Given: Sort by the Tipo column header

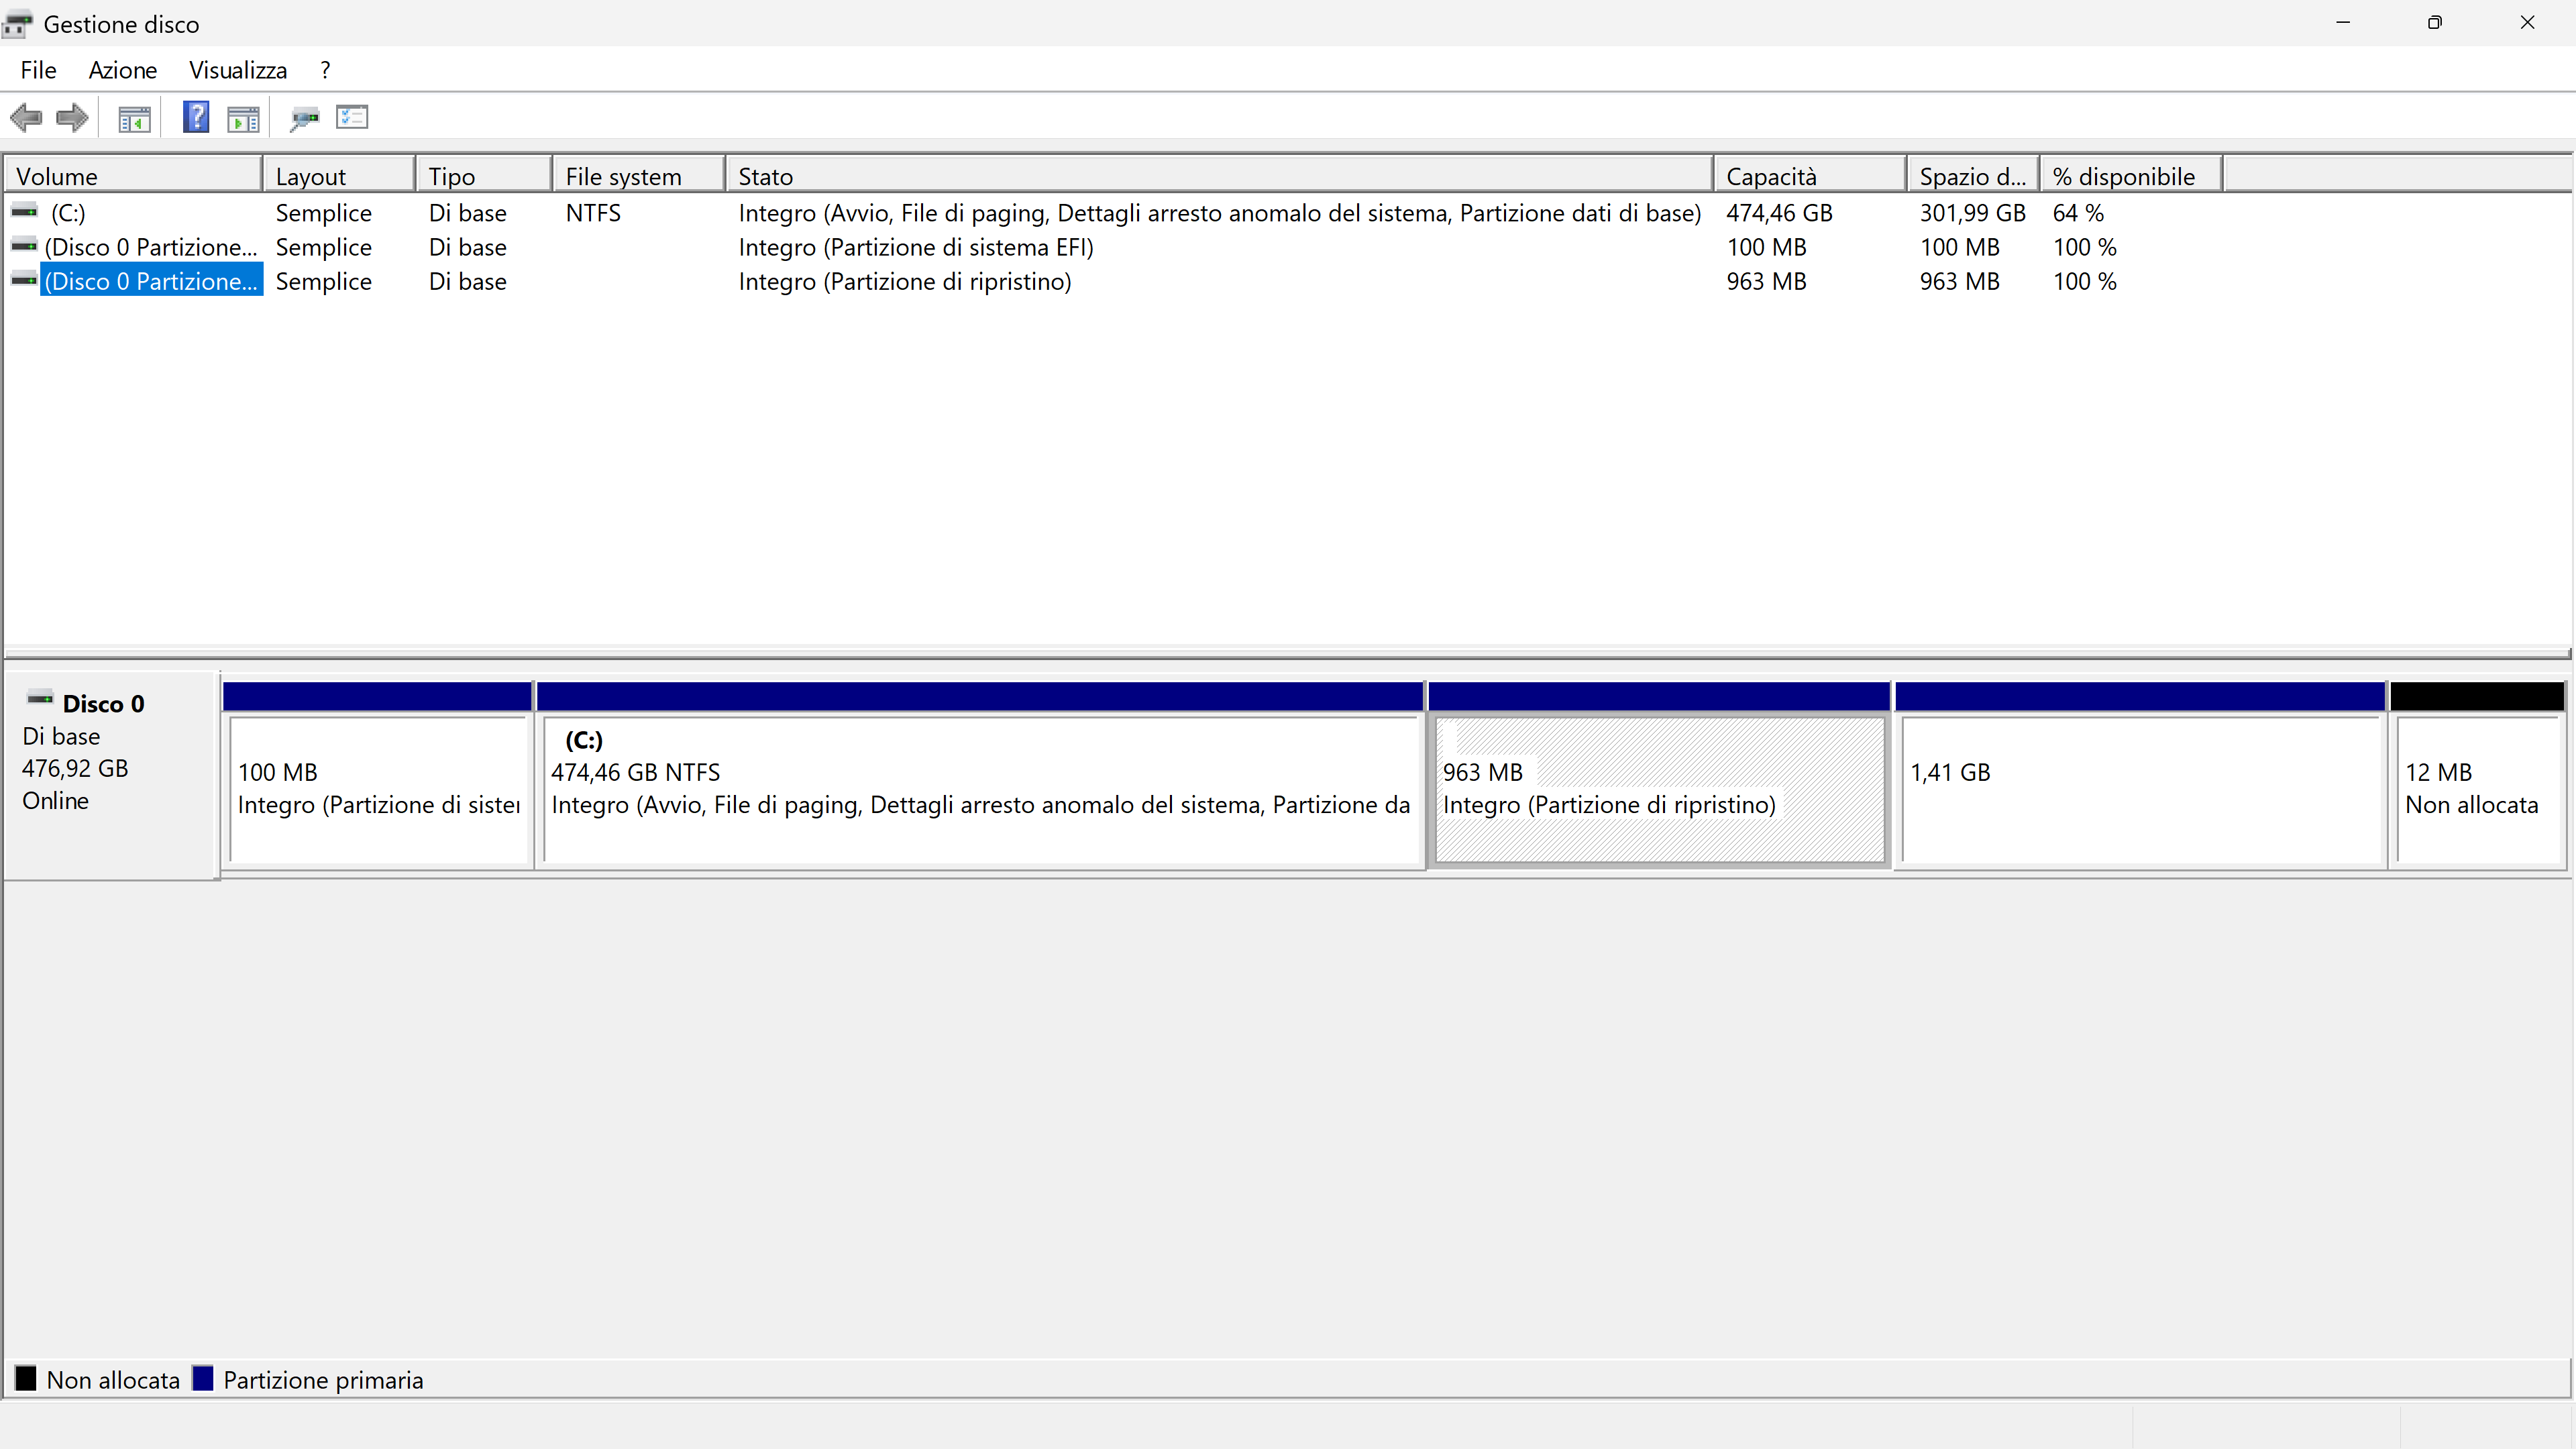Looking at the screenshot, I should coord(484,176).
